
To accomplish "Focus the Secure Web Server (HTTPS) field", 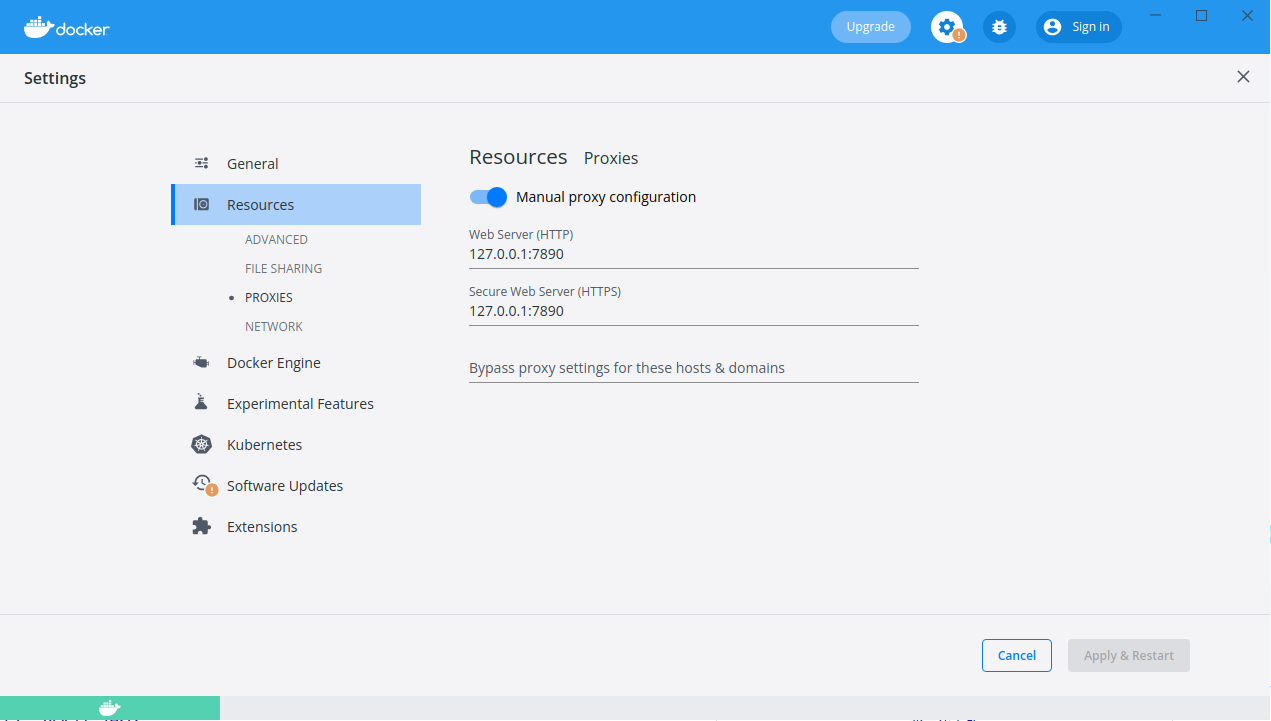I will [694, 312].
